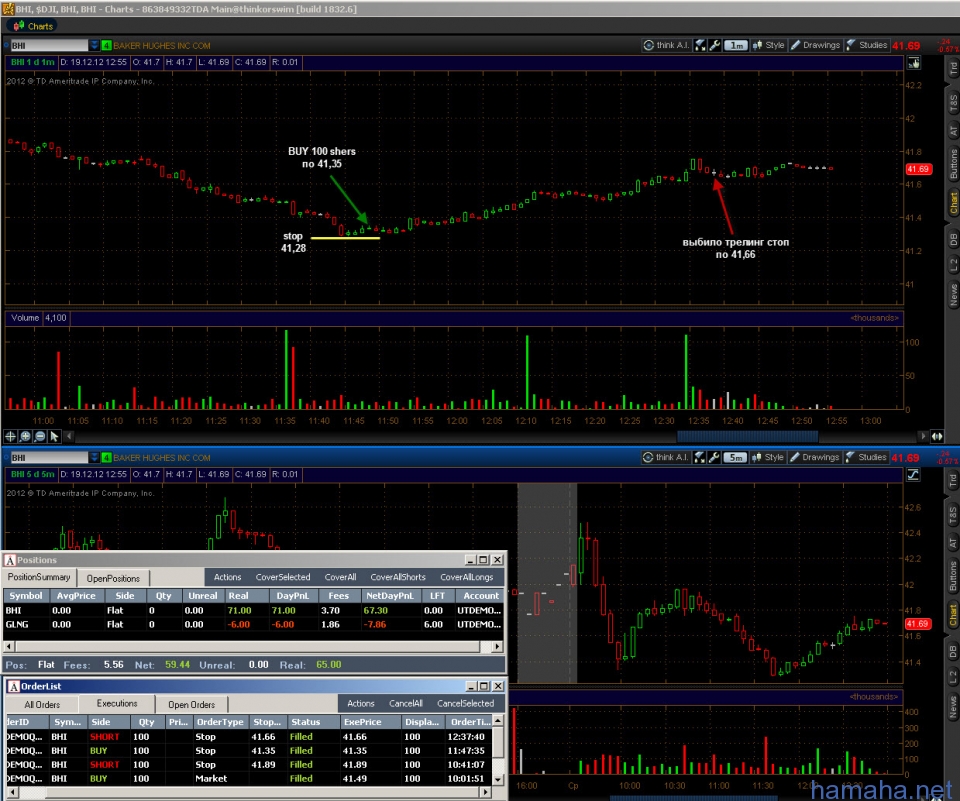Open Drawings menu on lower chart

(815, 457)
